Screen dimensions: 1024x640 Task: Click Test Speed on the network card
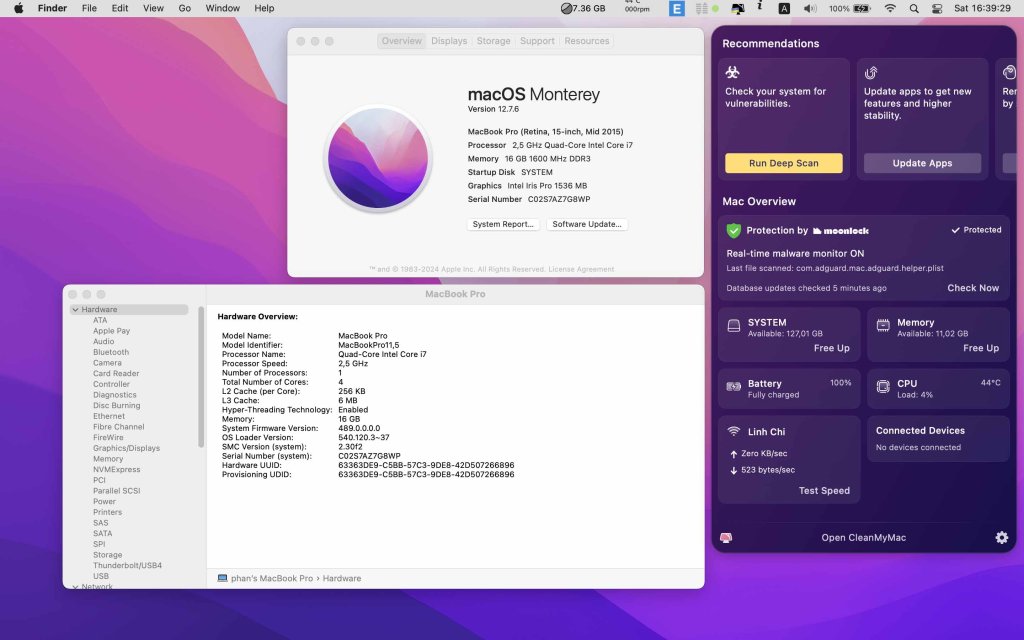click(x=824, y=490)
